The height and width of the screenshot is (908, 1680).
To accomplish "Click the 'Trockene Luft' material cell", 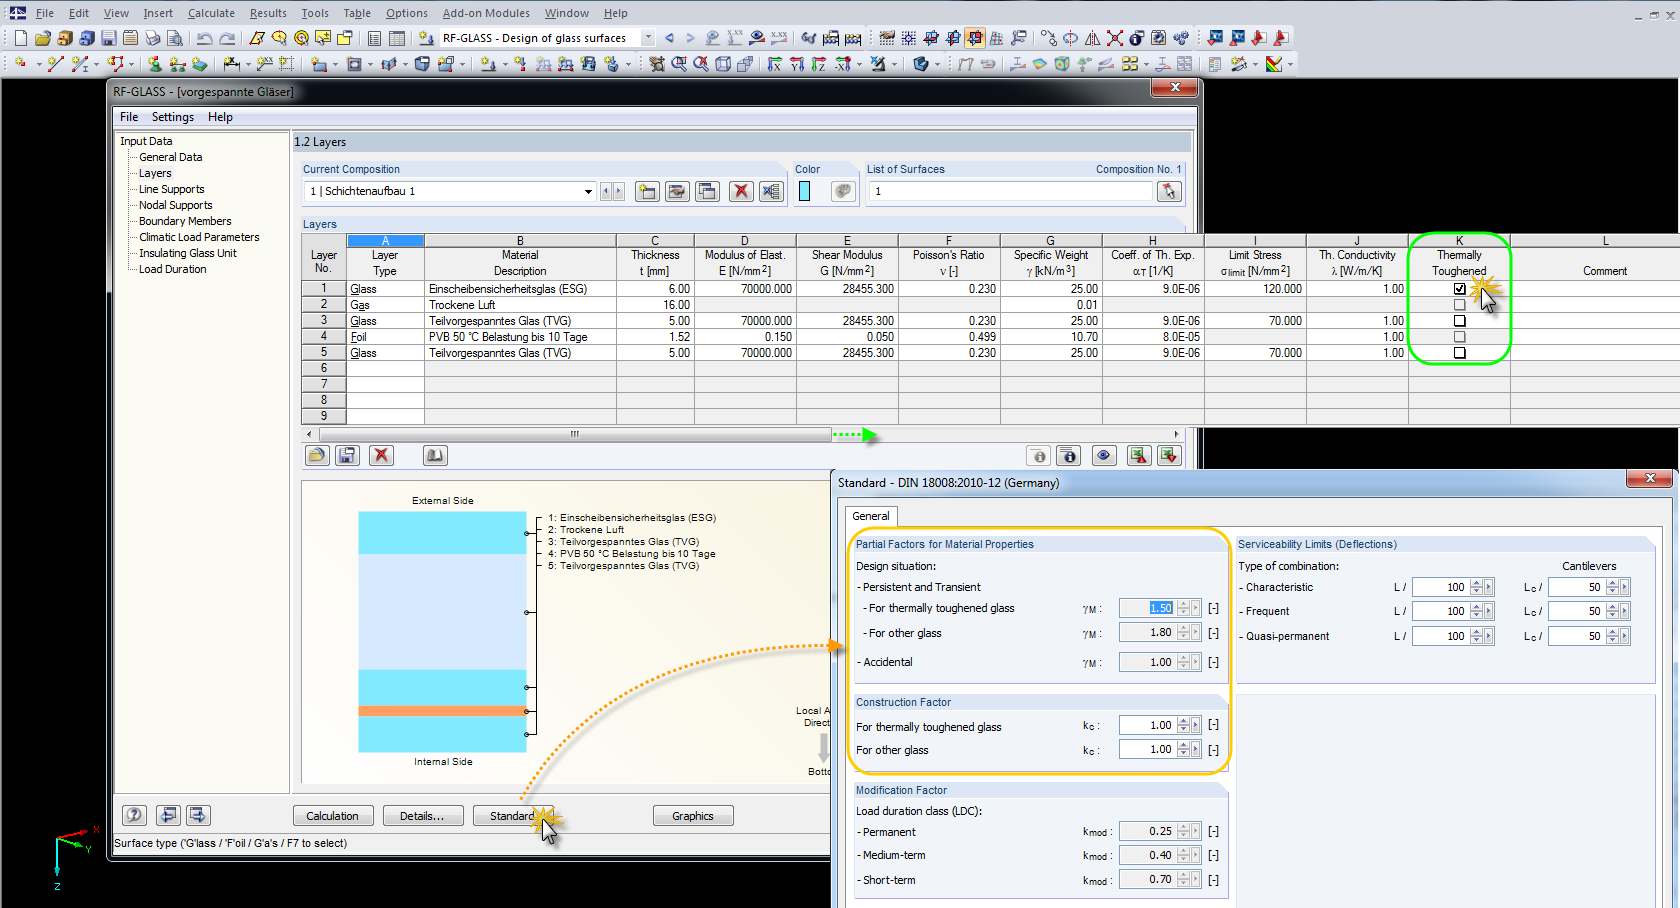I will coord(520,305).
